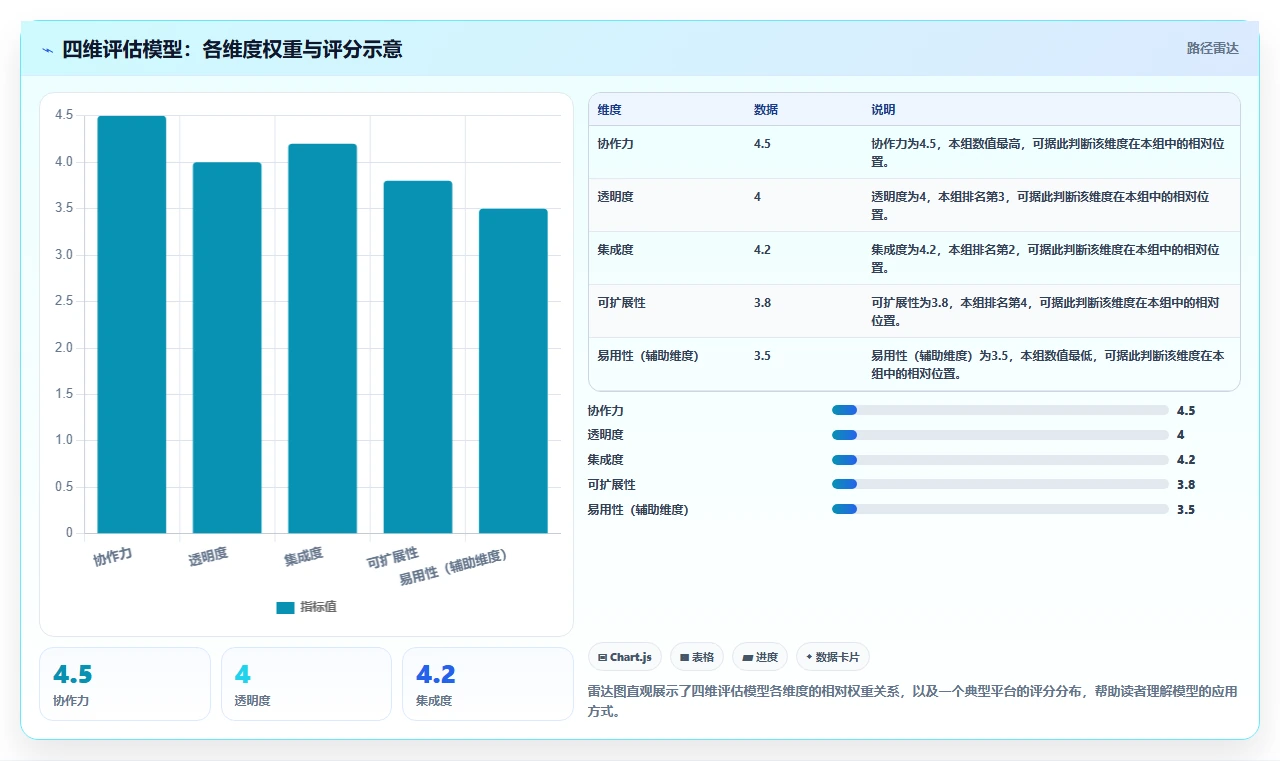Click the 可扩展性 progress bar
The width and height of the screenshot is (1280, 761).
coord(1000,484)
